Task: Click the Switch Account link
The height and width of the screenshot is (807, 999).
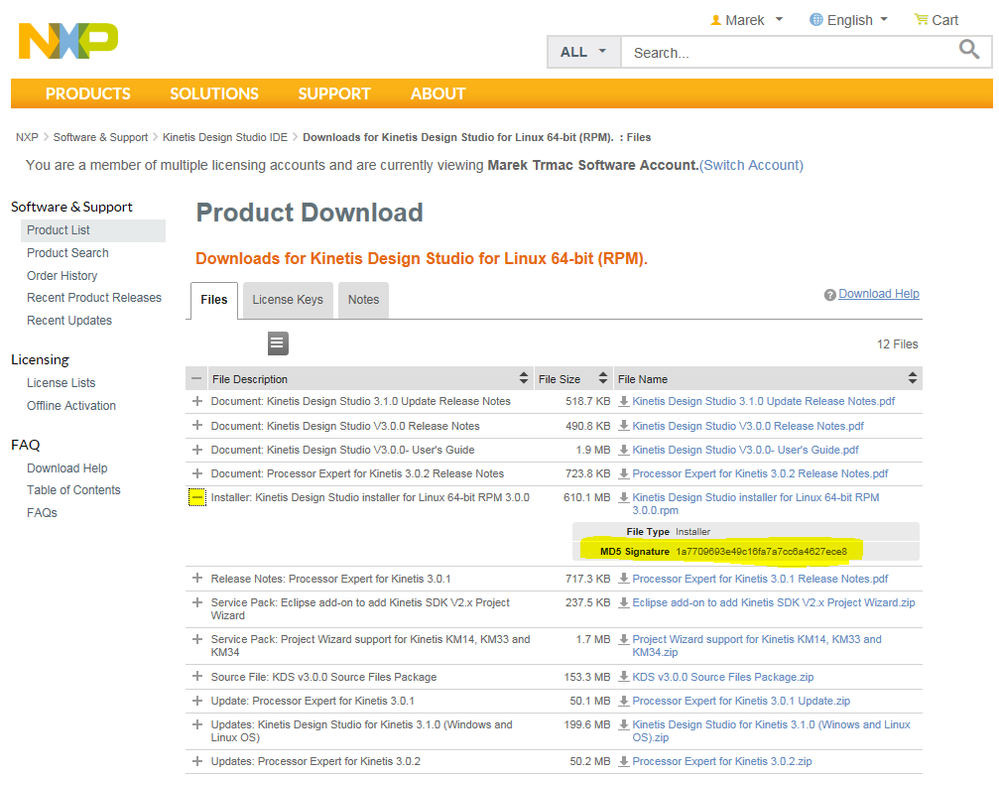Action: click(x=751, y=166)
